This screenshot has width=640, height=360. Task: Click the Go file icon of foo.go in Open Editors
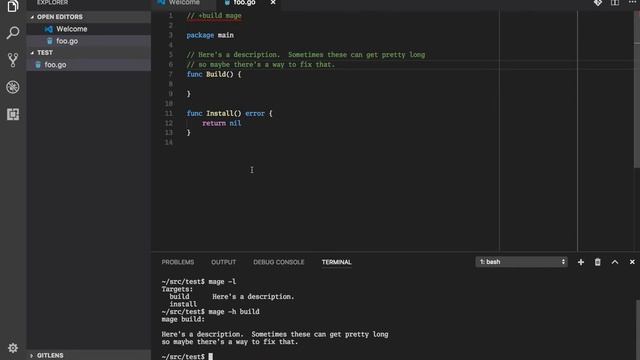point(49,41)
